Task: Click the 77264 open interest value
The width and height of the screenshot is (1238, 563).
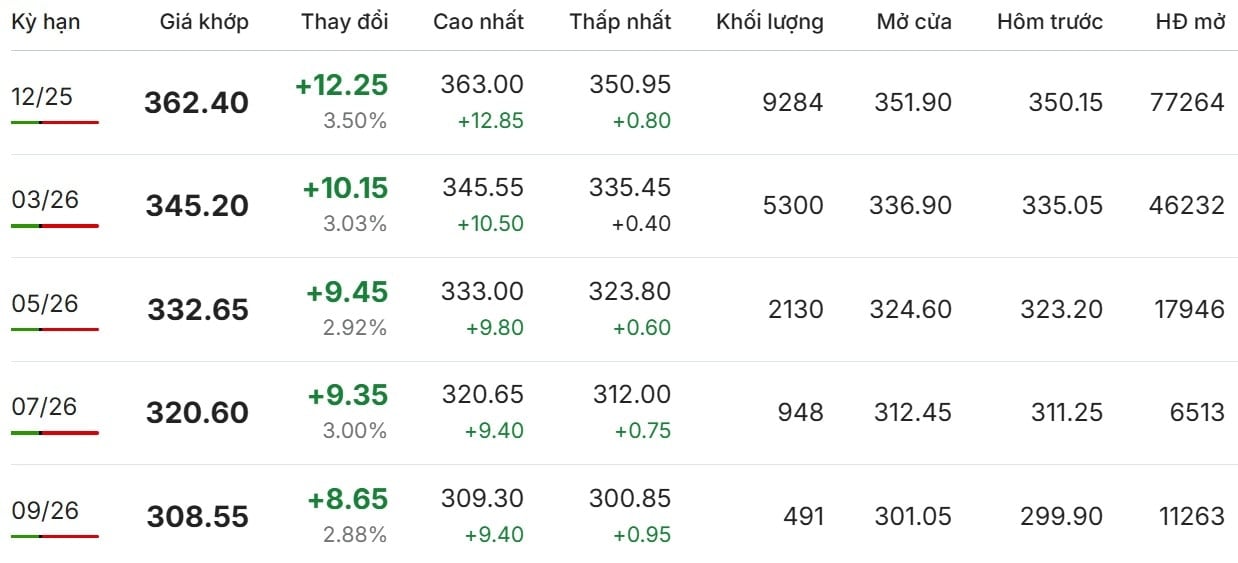Action: (1188, 103)
